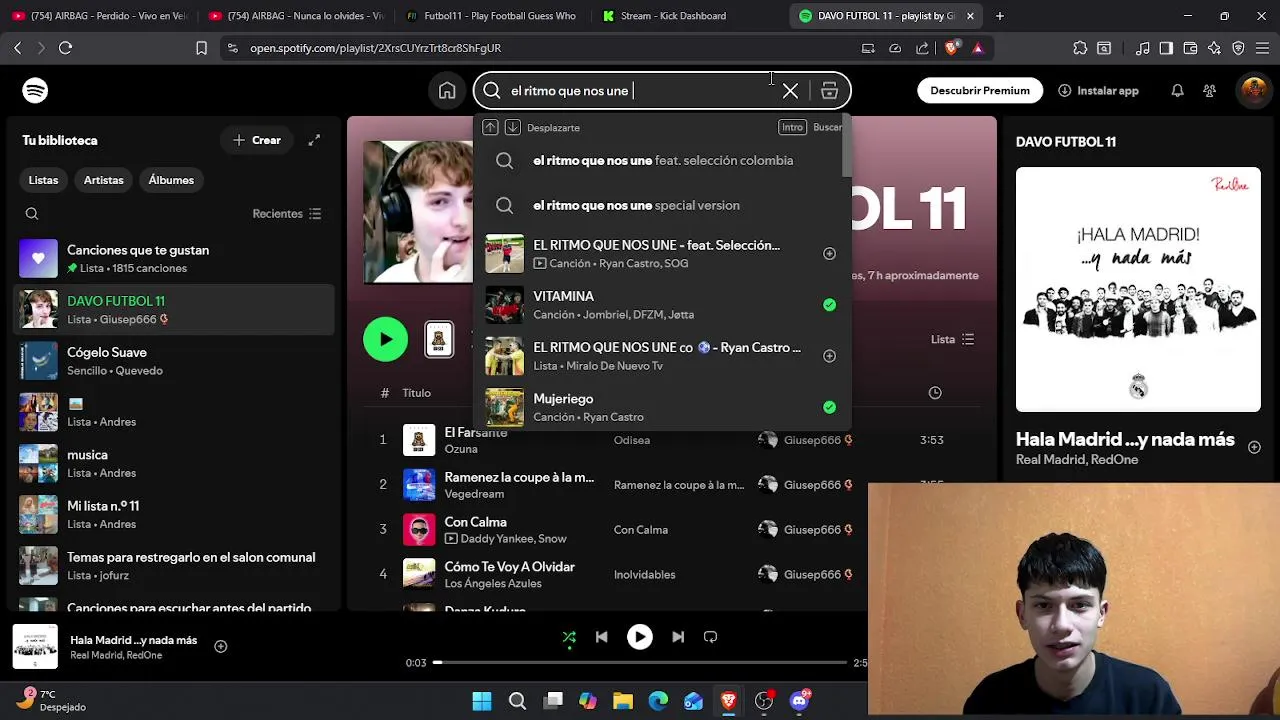This screenshot has width=1280, height=720.
Task: Open DAVO FUTBOL 11 library item
Action: pos(176,309)
